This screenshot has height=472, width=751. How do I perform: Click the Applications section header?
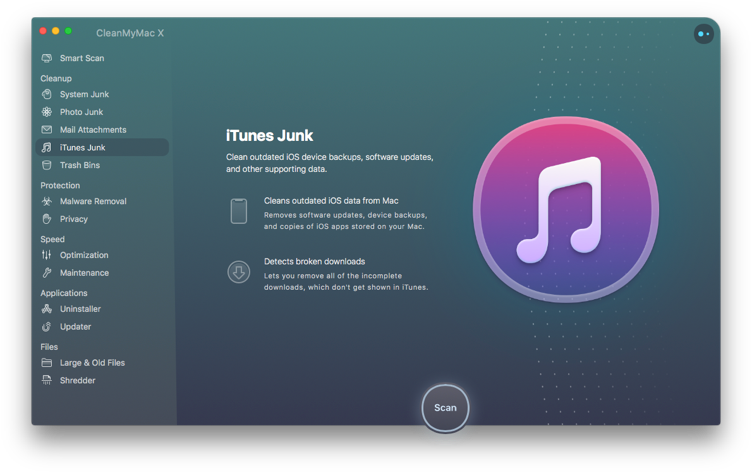(64, 293)
